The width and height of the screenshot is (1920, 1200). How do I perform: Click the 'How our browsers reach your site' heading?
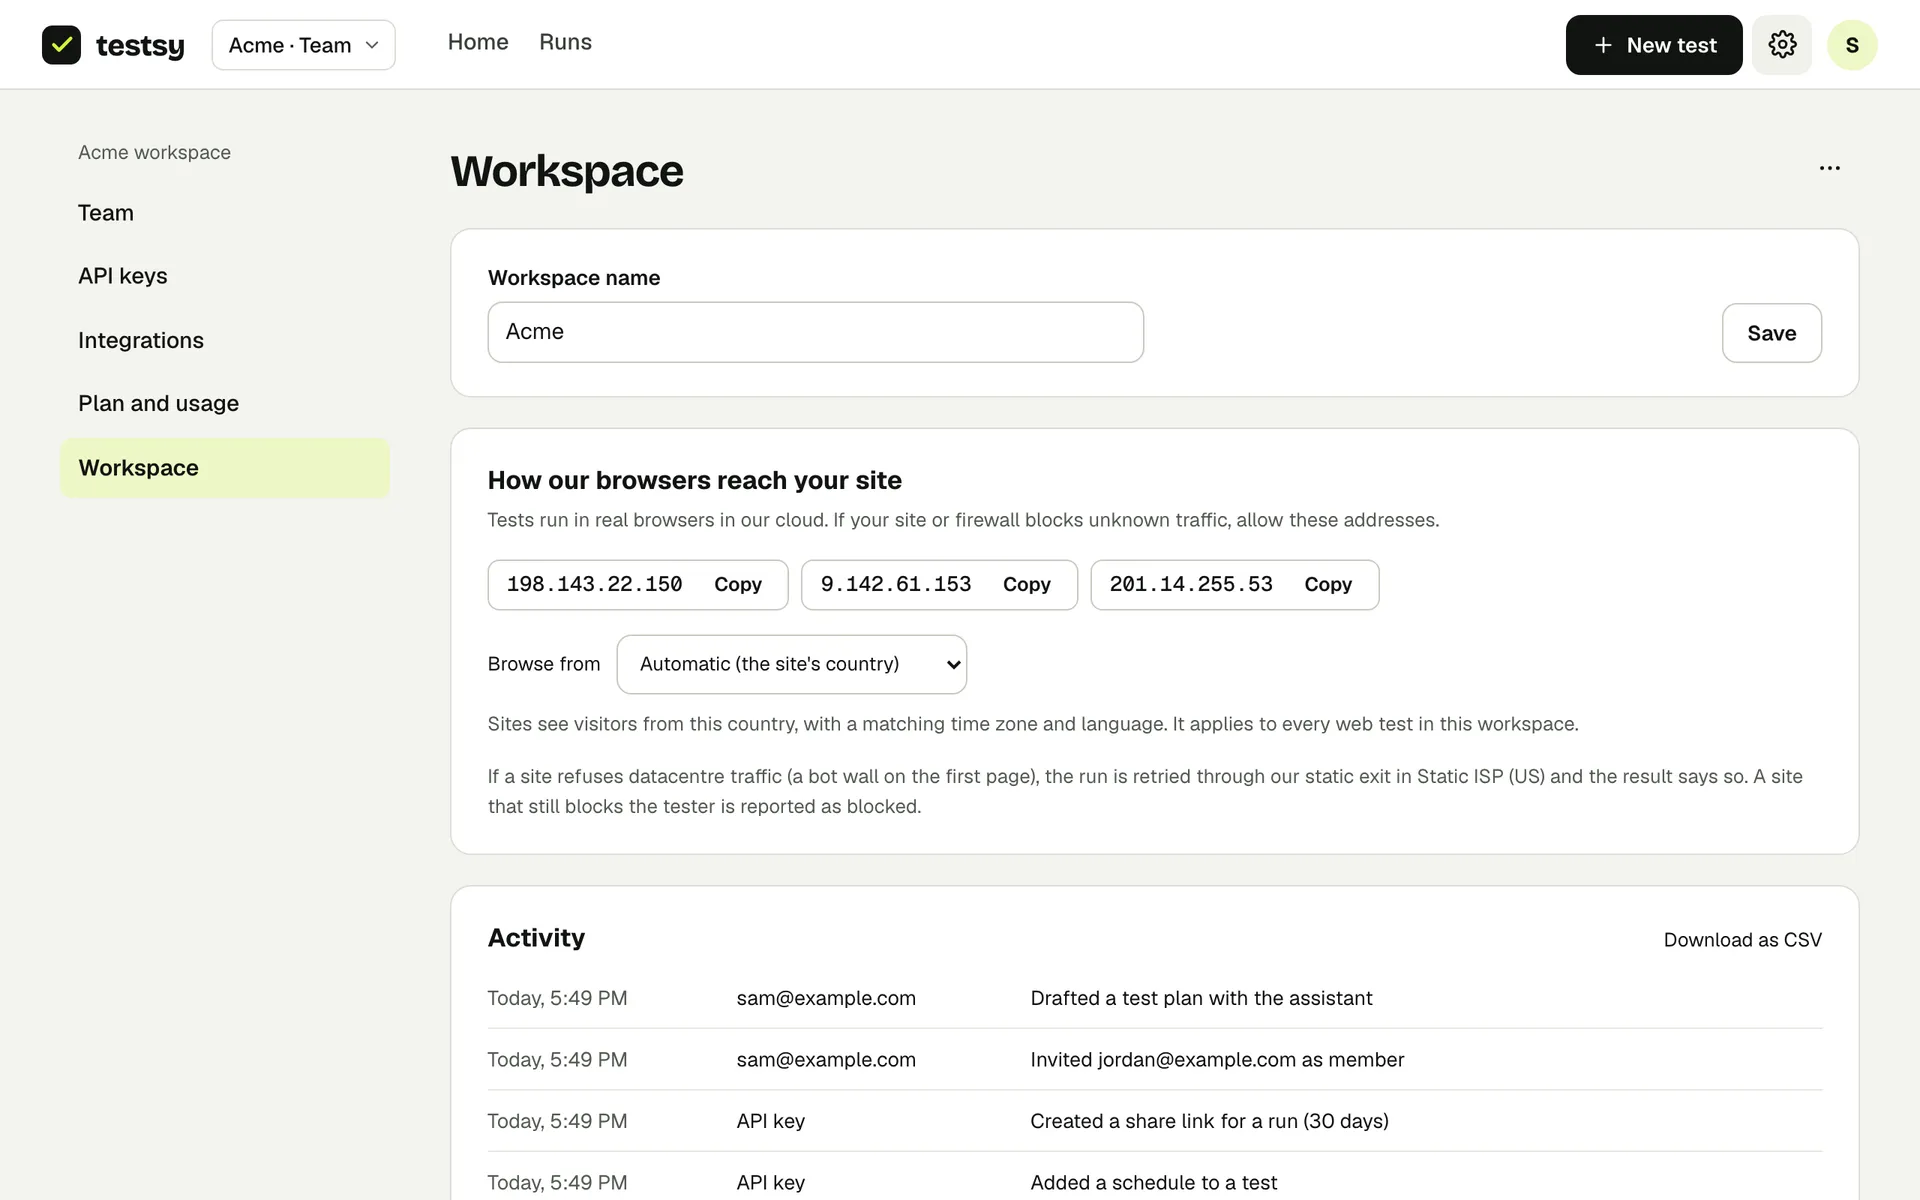click(x=695, y=480)
